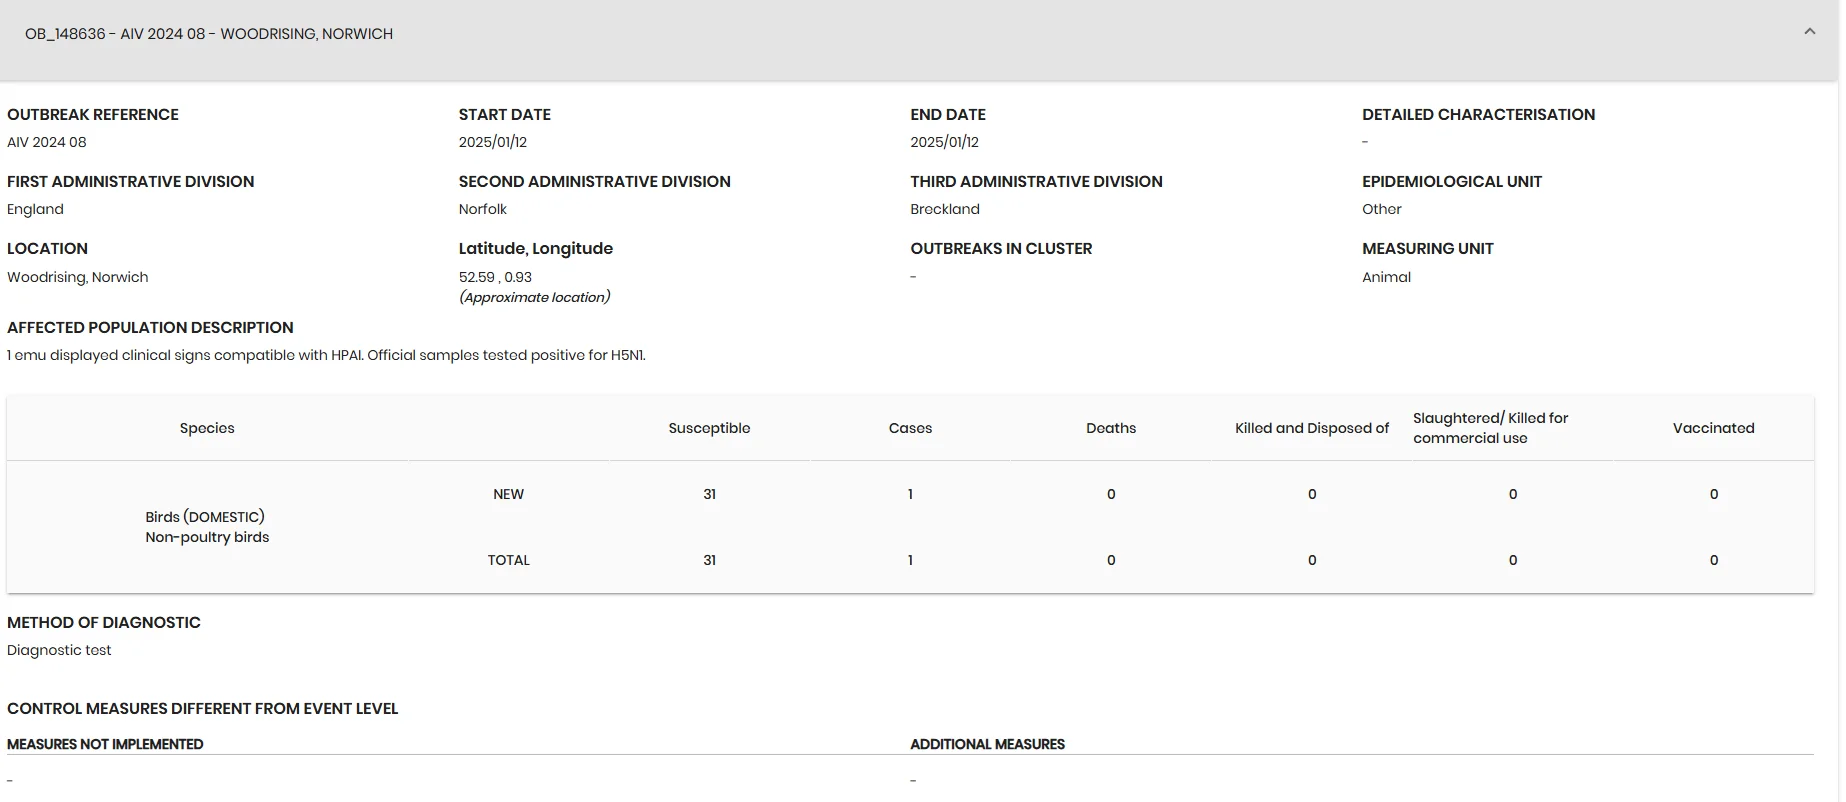Select the Outbreak Reference value AIV 2024 08

47,142
